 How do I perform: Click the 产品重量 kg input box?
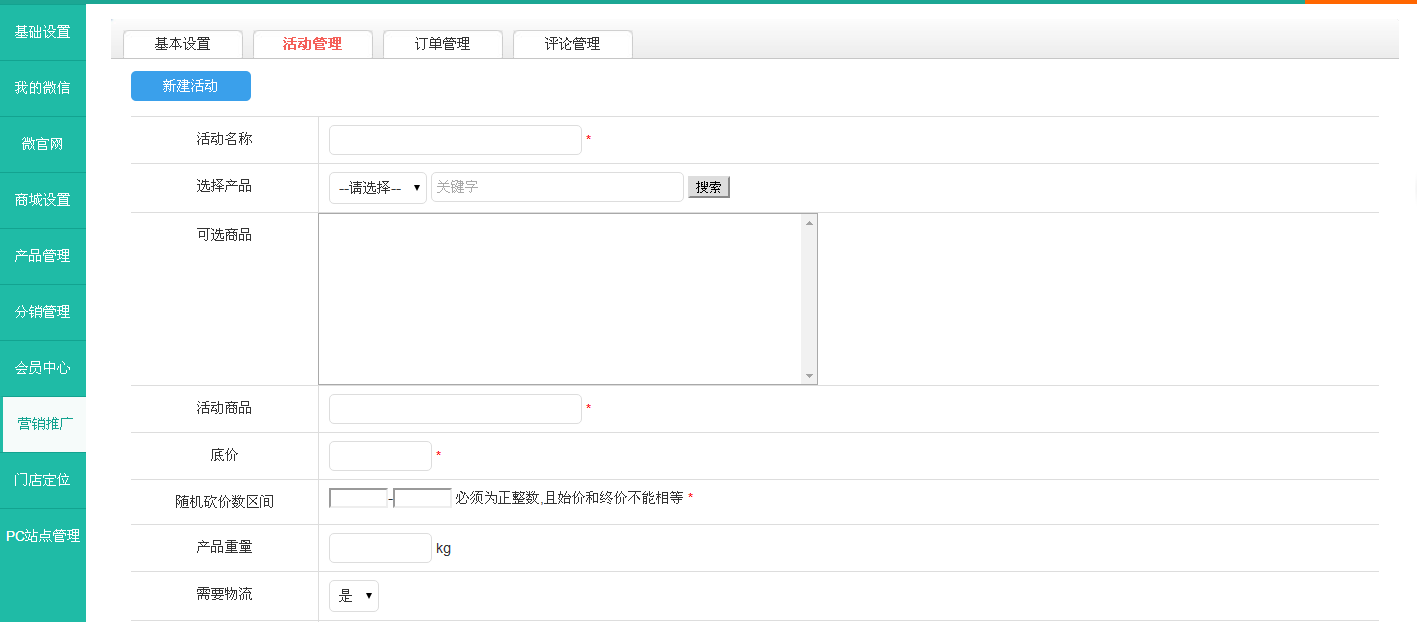click(x=380, y=548)
